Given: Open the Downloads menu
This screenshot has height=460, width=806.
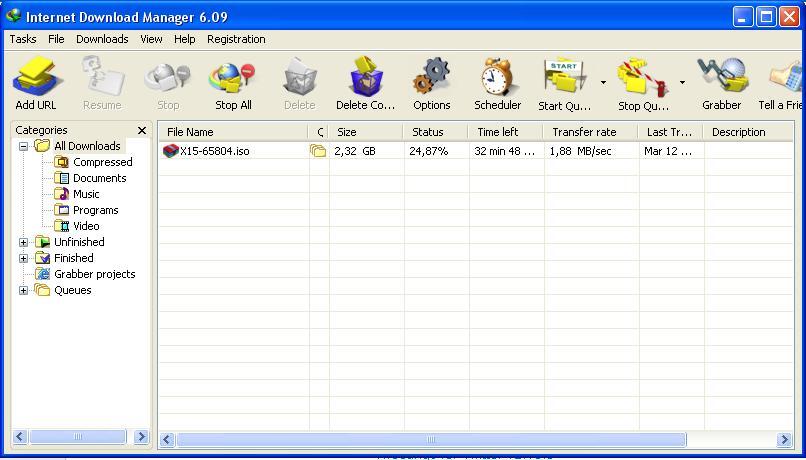Looking at the screenshot, I should tap(102, 39).
